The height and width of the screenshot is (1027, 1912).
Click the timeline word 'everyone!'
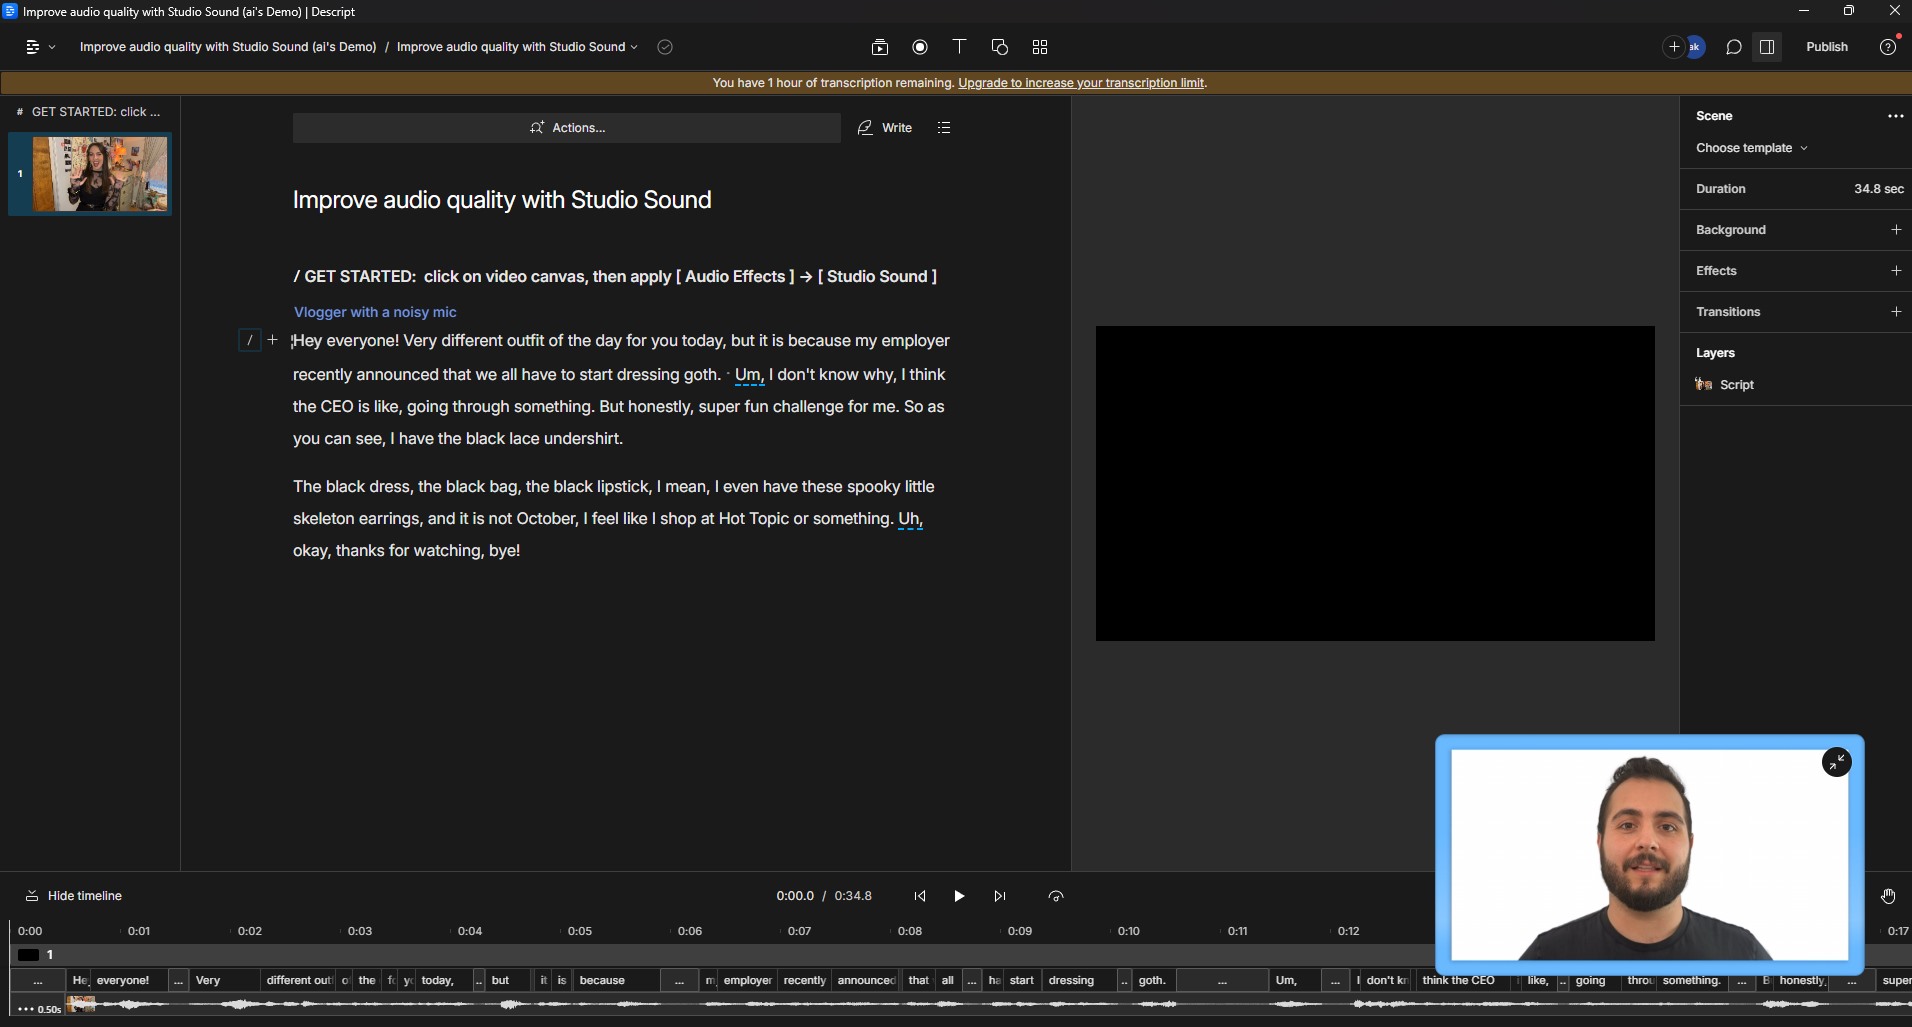(123, 980)
